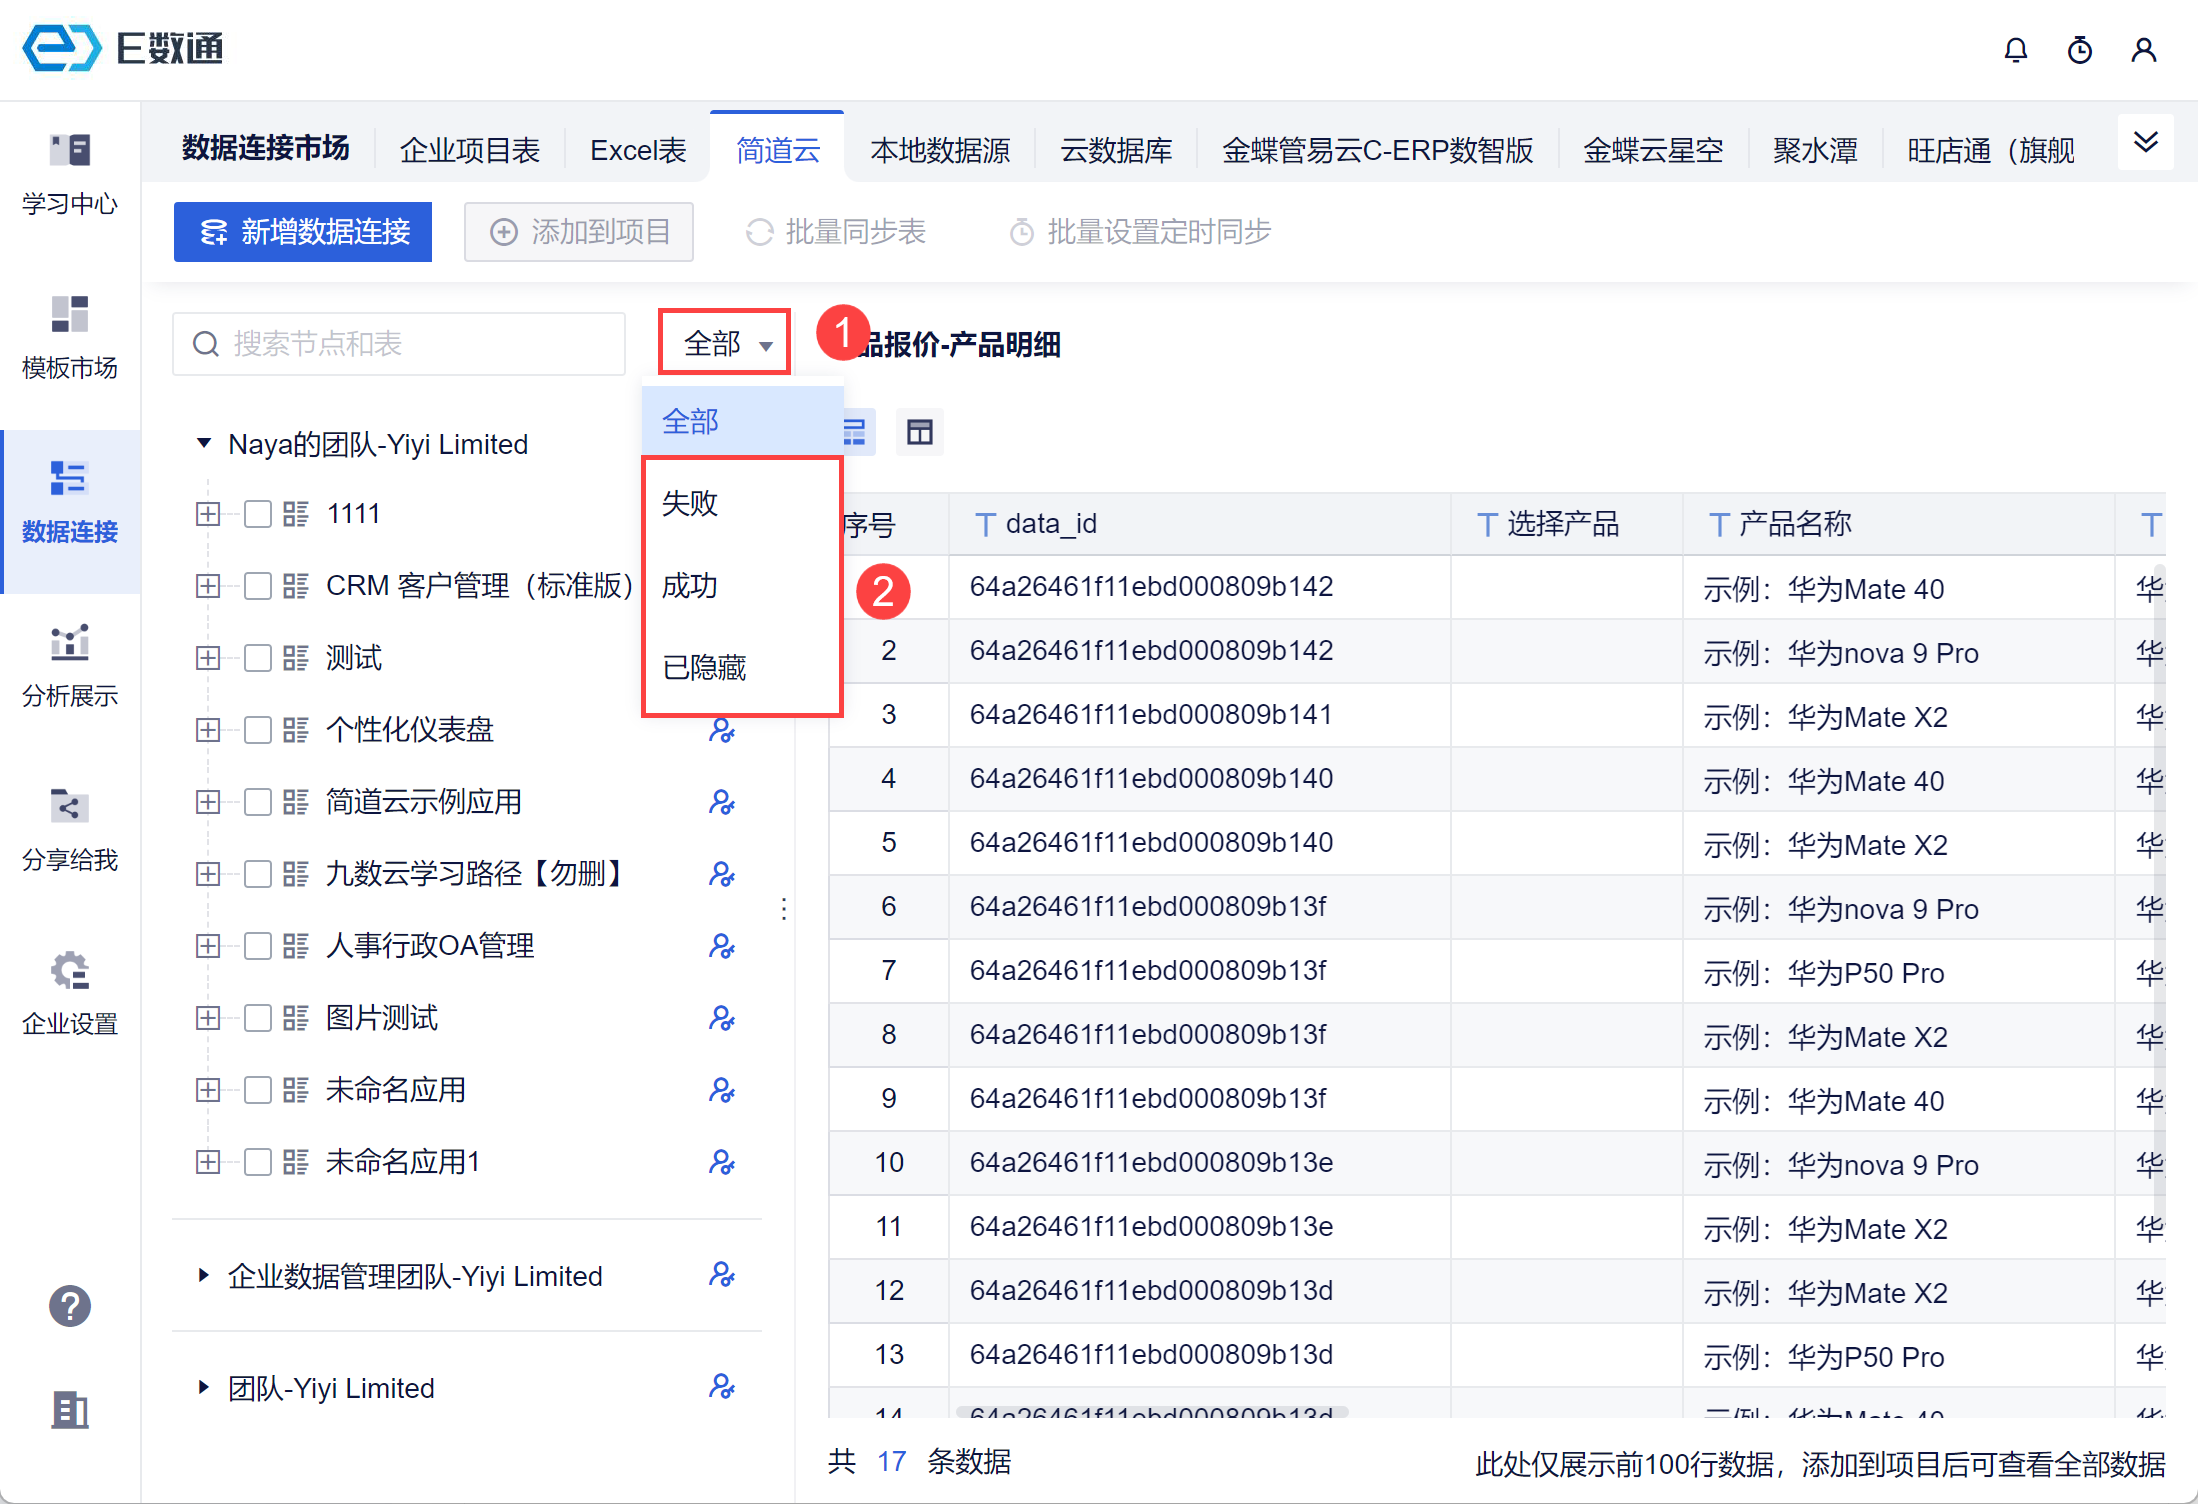
Task: Select checkbox for 图片测试
Action: 258,1018
